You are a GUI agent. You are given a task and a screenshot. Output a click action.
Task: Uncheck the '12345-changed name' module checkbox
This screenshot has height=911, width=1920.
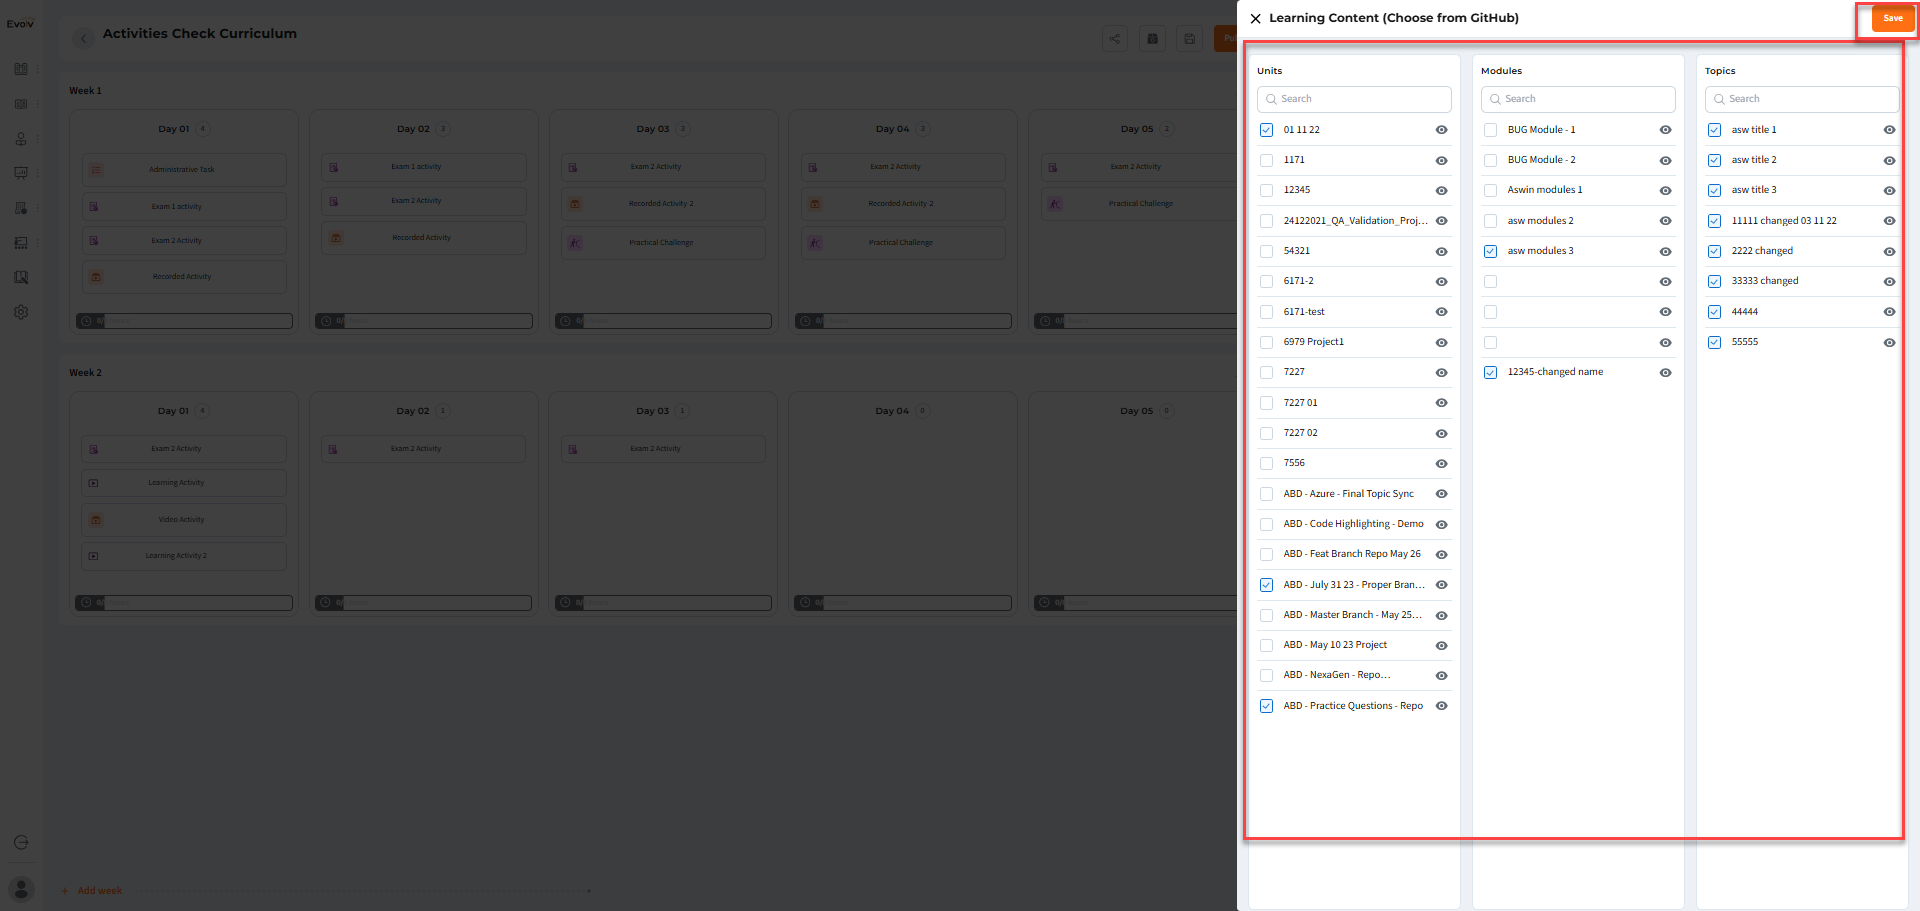pos(1491,372)
